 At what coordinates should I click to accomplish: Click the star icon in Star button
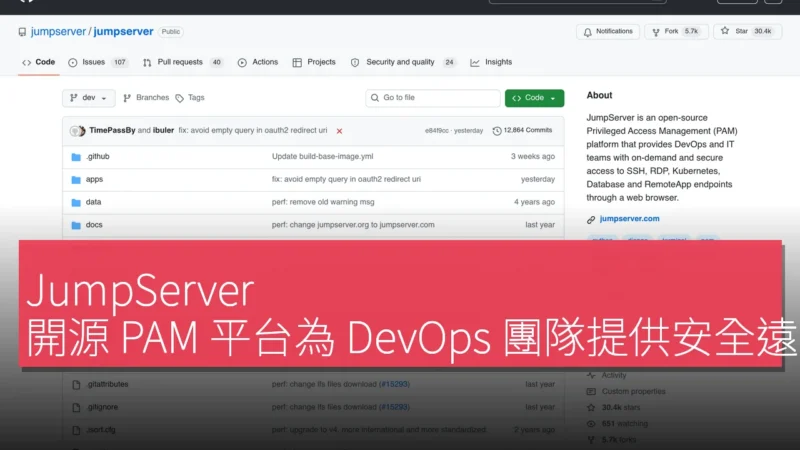coord(724,31)
